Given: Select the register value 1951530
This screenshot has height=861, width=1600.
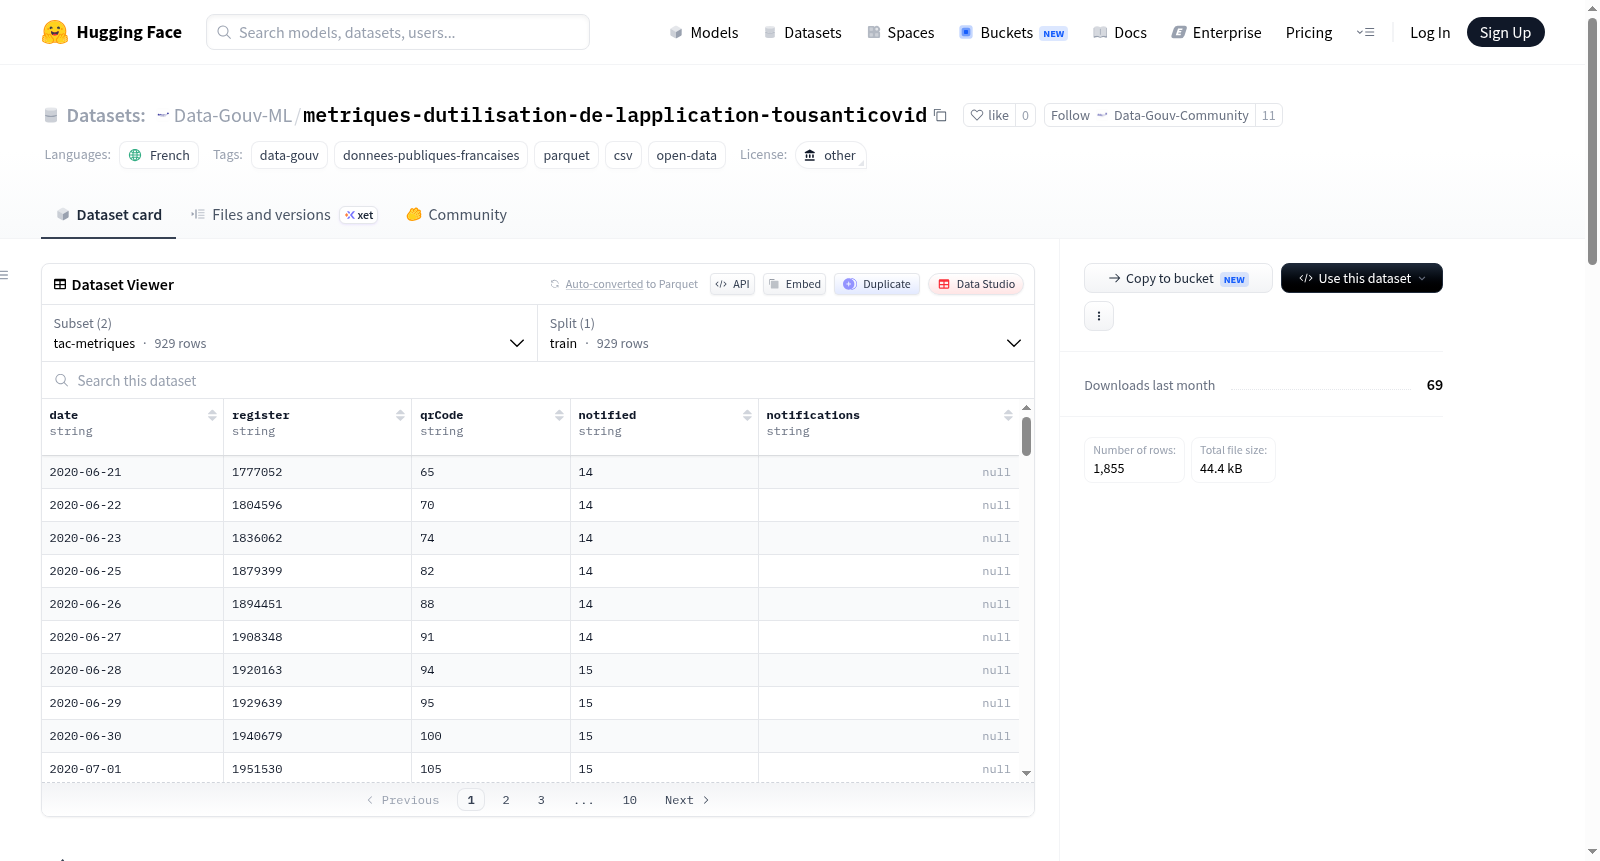Looking at the screenshot, I should [317, 769].
